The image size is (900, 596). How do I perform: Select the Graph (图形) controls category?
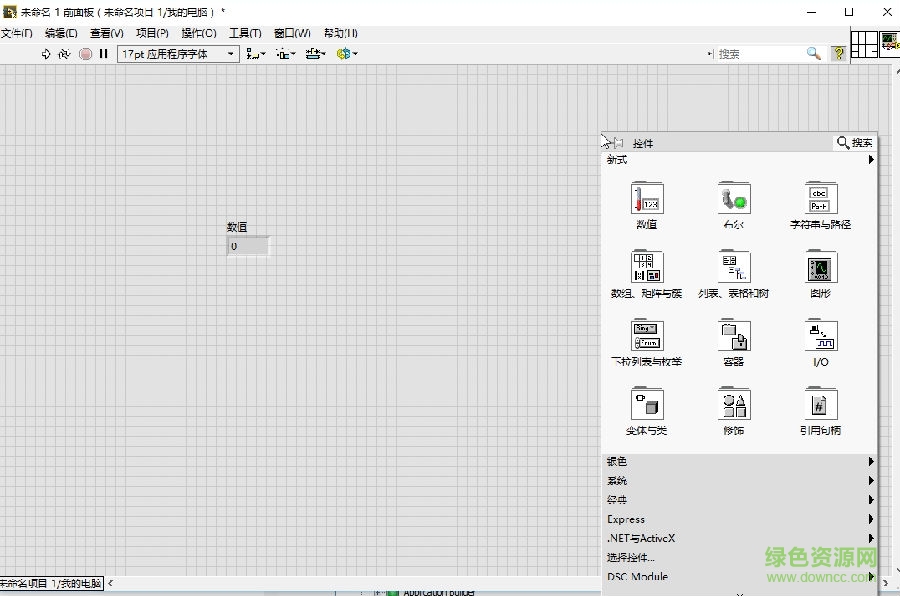coord(818,266)
